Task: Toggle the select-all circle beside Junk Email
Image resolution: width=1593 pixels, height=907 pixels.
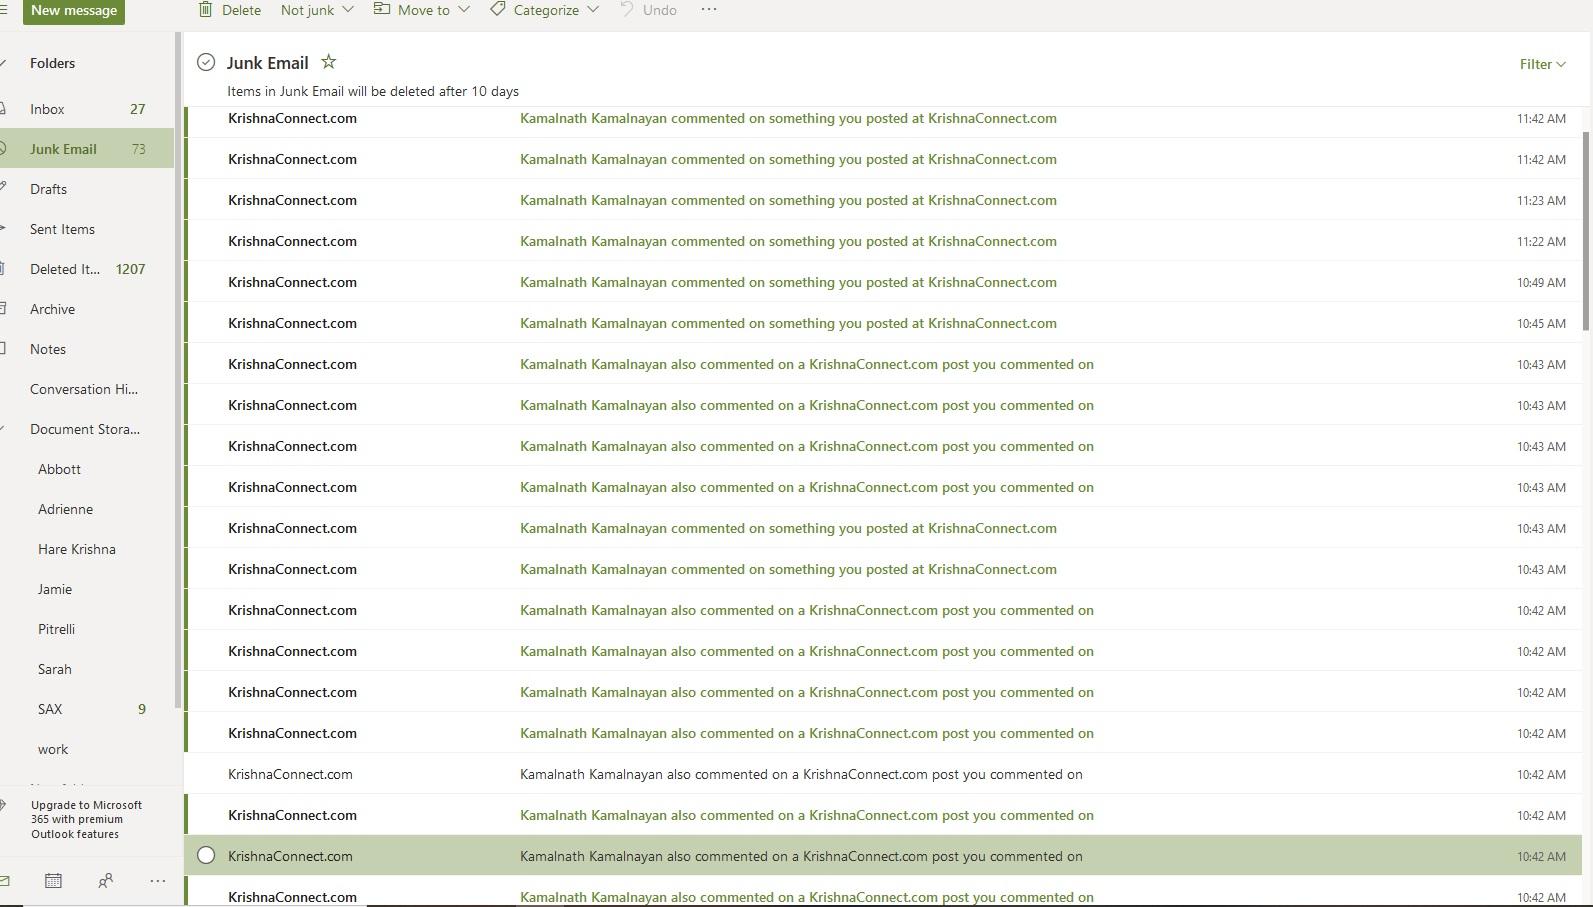Action: coord(206,62)
